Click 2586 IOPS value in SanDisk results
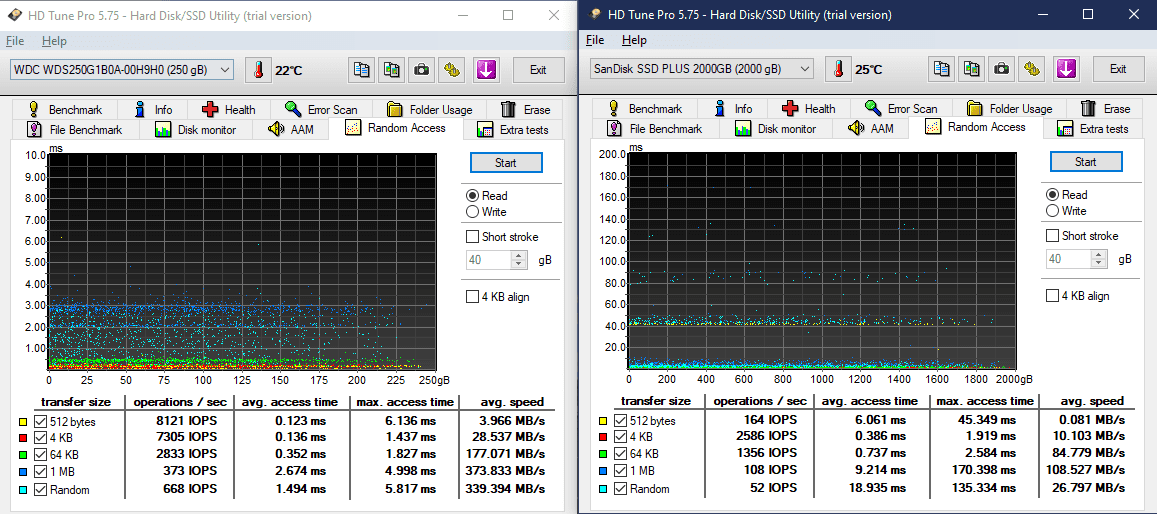 point(767,439)
